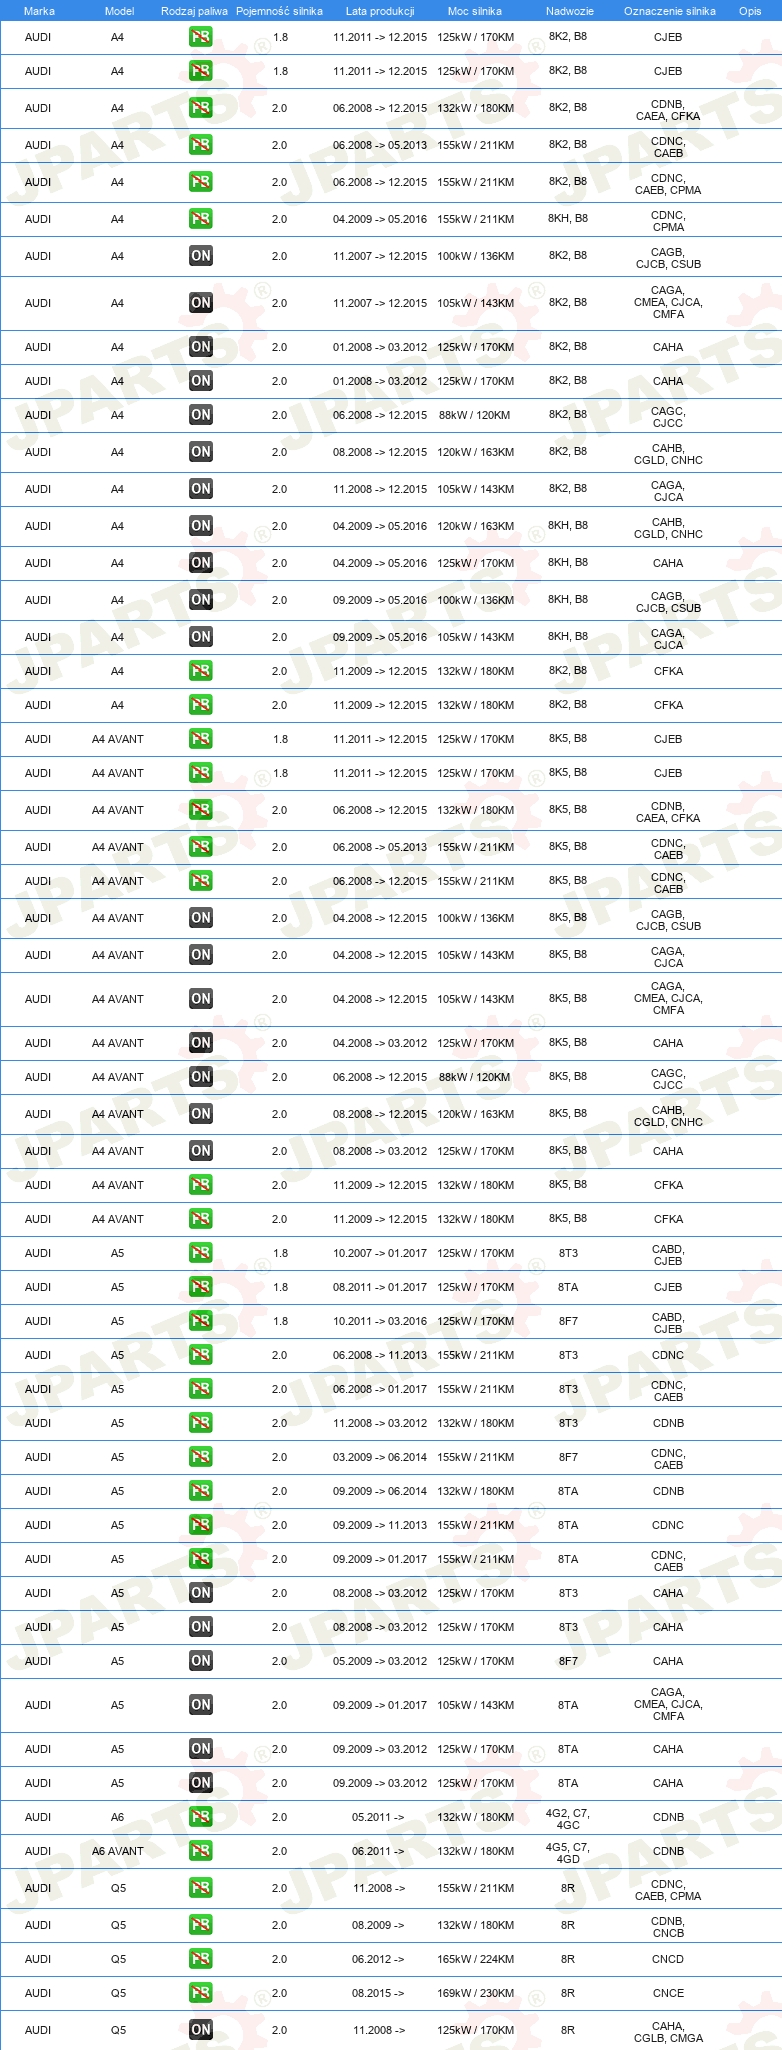Click ON icon in A4 8KH 105kW row
Screen dimensions: 782x2050
tap(201, 637)
